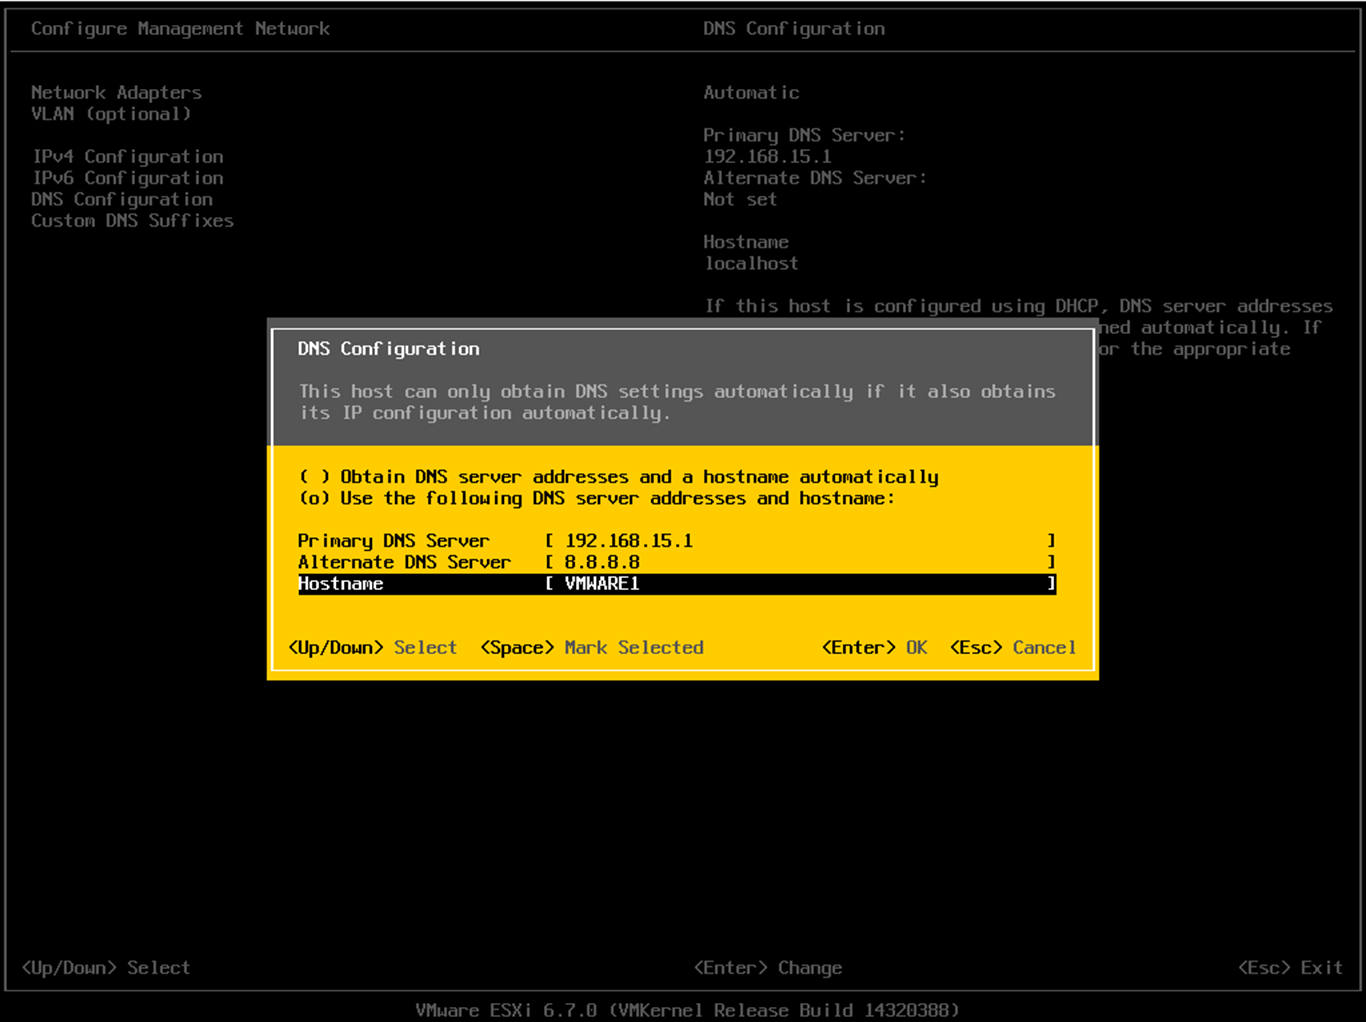Click the highlighted 'Hostname' label in dialog

click(341, 584)
